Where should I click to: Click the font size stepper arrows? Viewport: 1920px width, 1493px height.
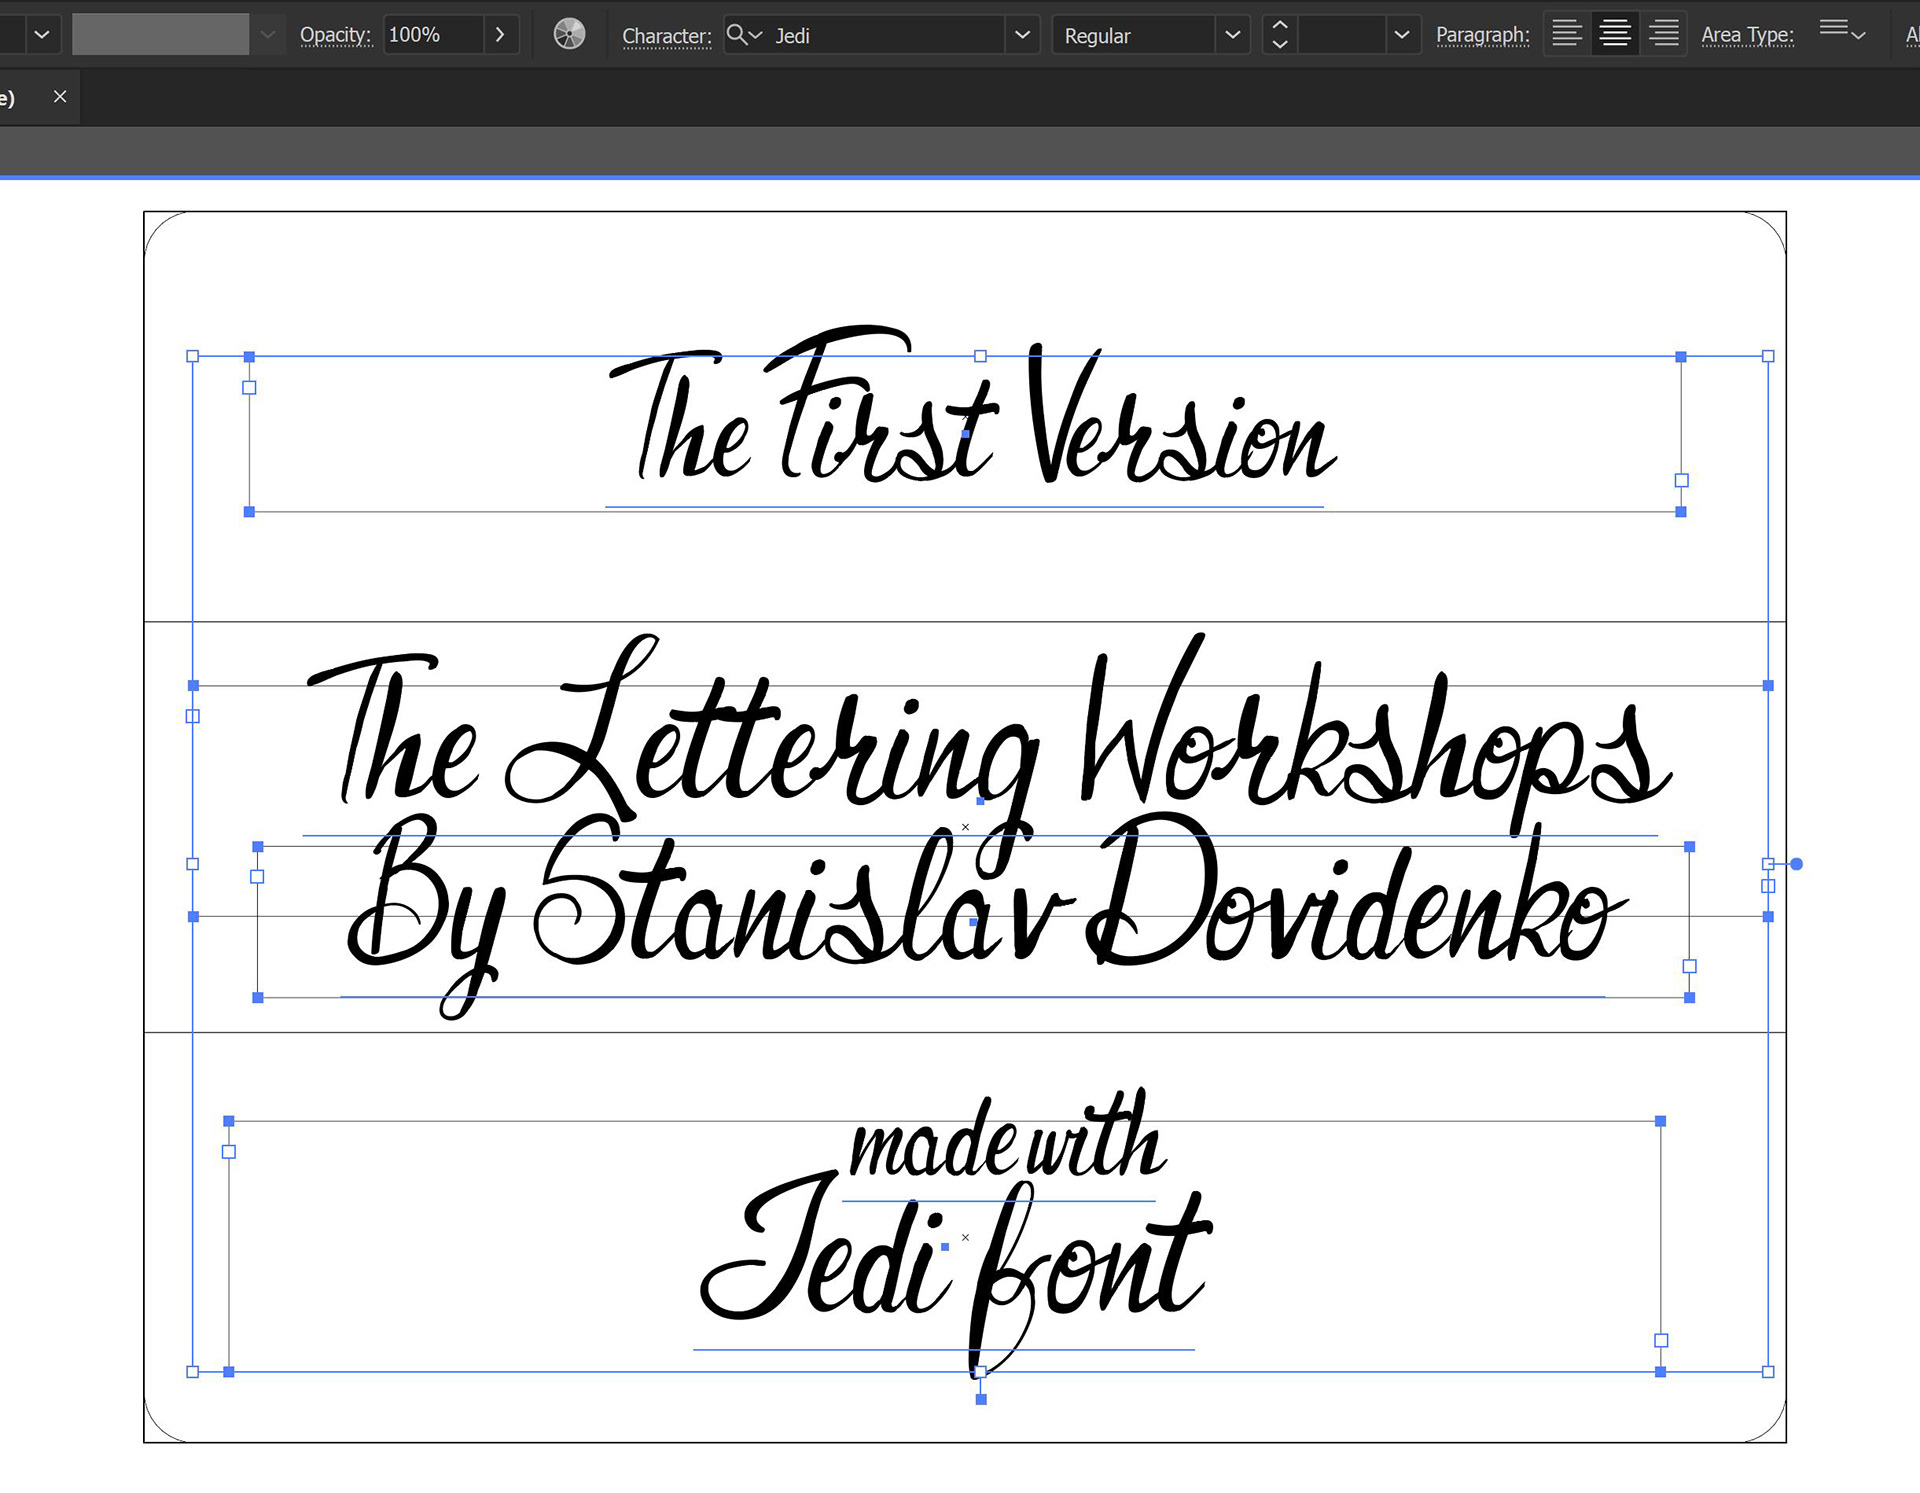click(x=1279, y=35)
